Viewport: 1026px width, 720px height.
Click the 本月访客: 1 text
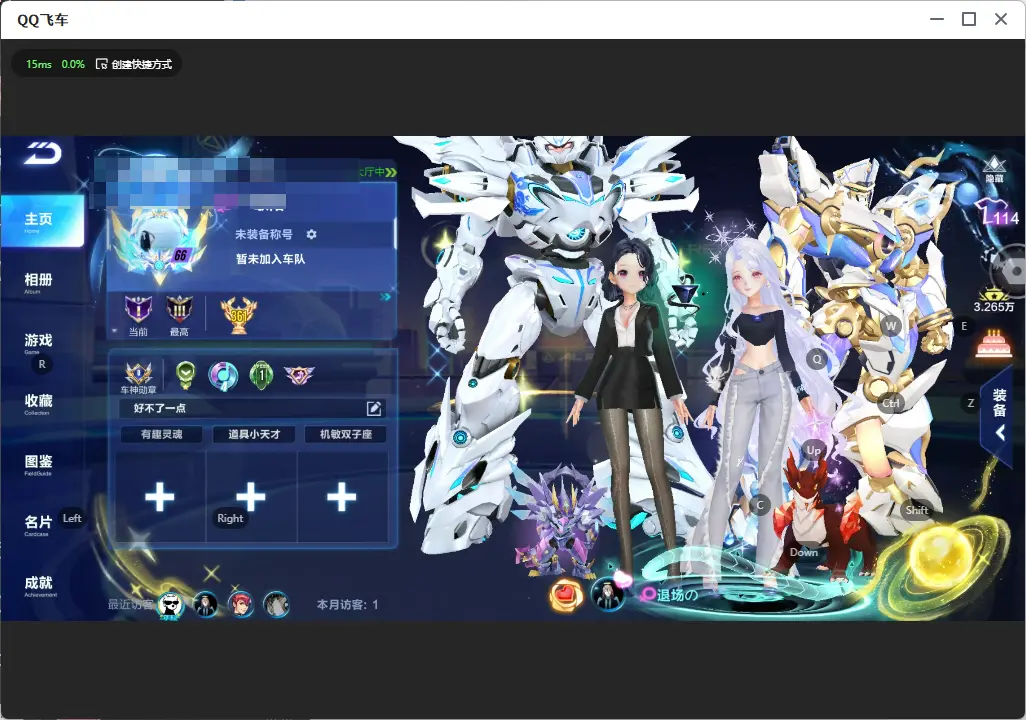click(x=347, y=605)
